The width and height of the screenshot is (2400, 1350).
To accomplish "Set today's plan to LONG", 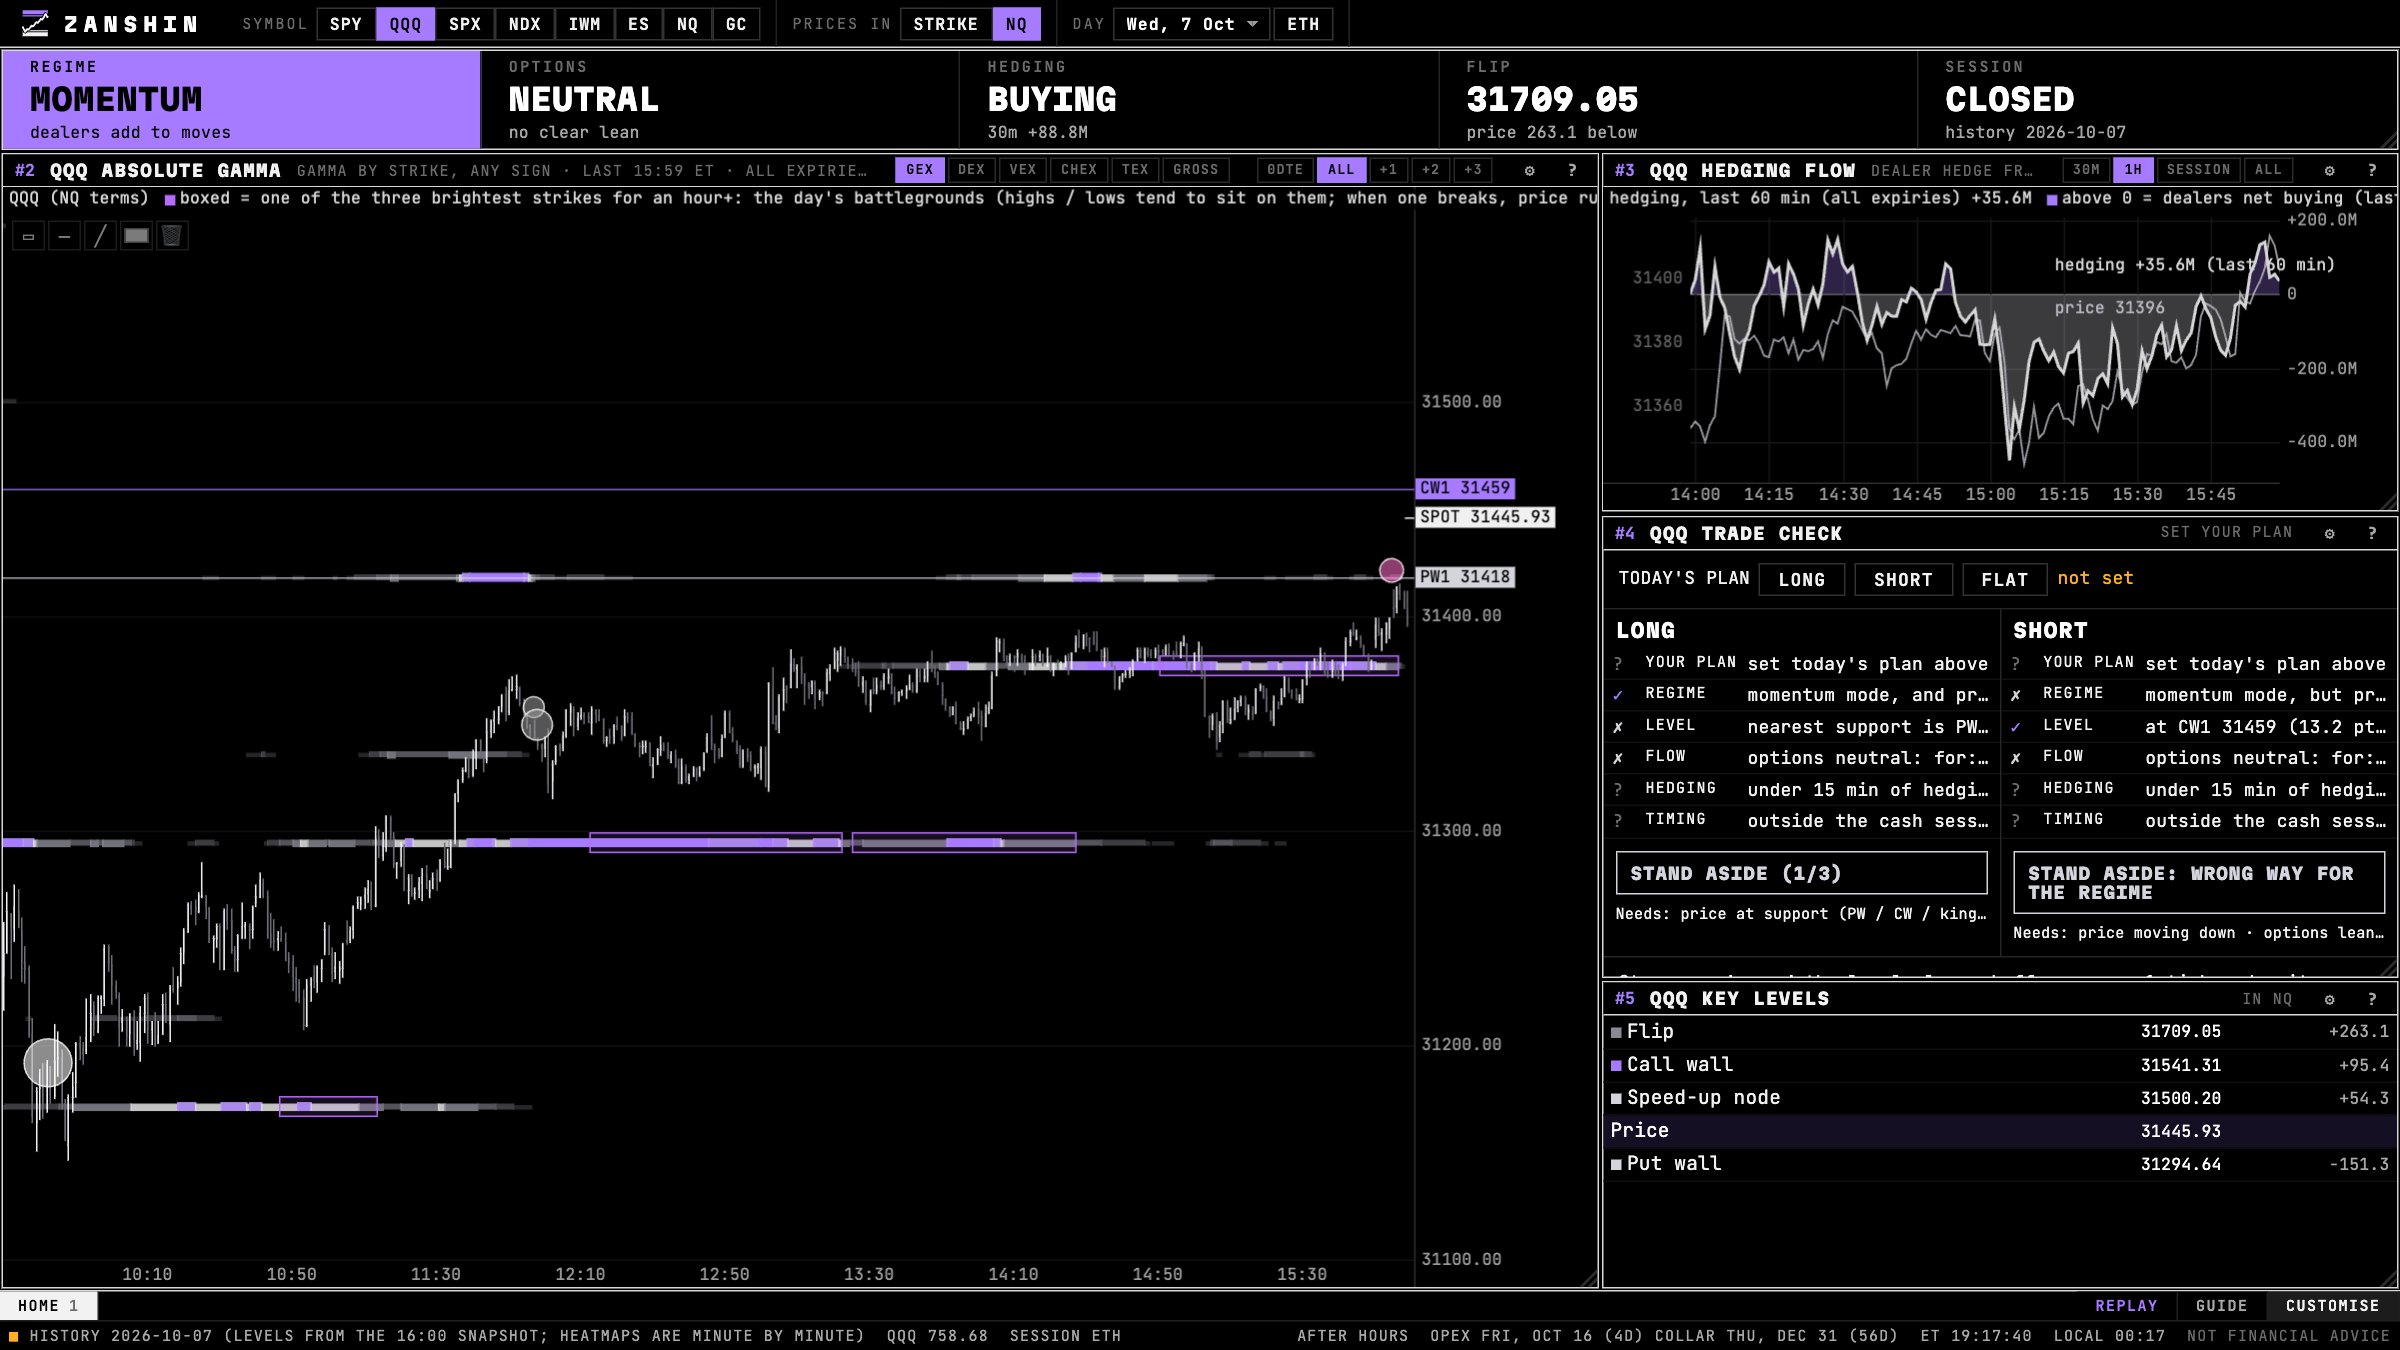I will pyautogui.click(x=1801, y=579).
